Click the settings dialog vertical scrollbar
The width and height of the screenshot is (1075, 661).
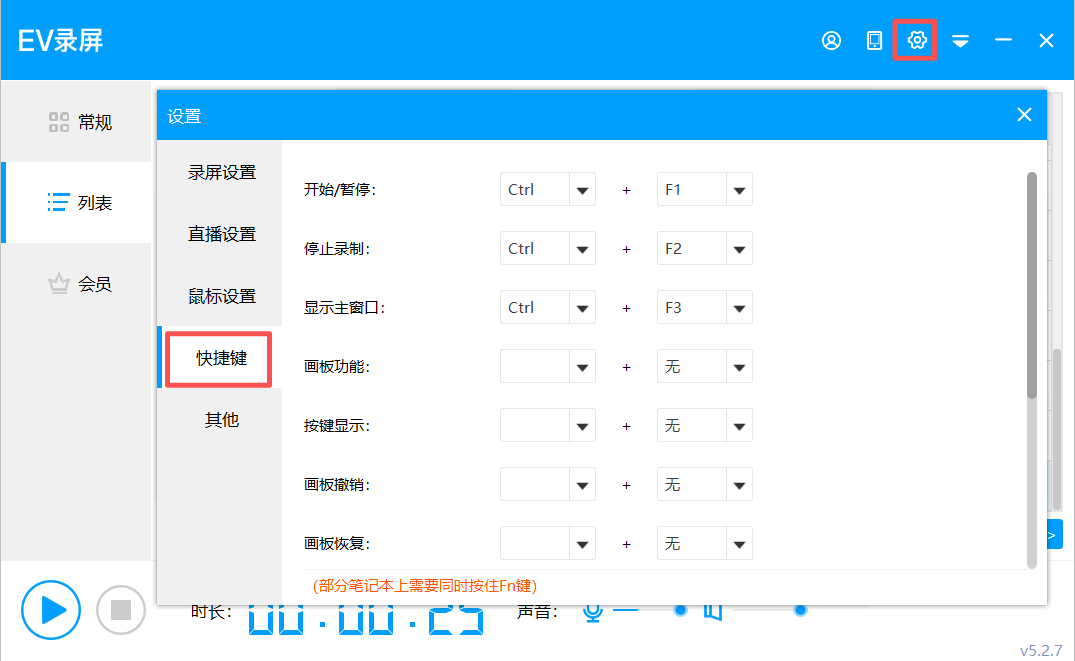point(1032,285)
